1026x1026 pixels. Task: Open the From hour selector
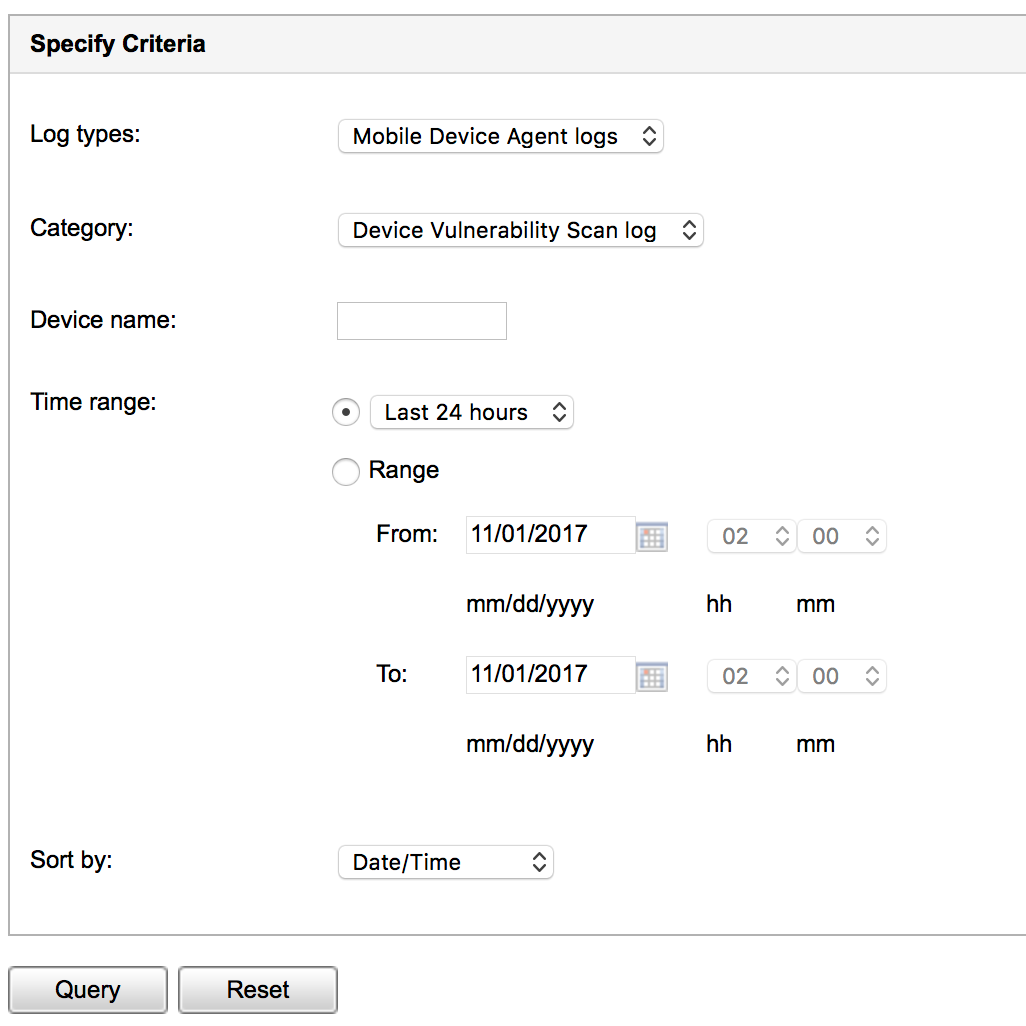pyautogui.click(x=751, y=537)
